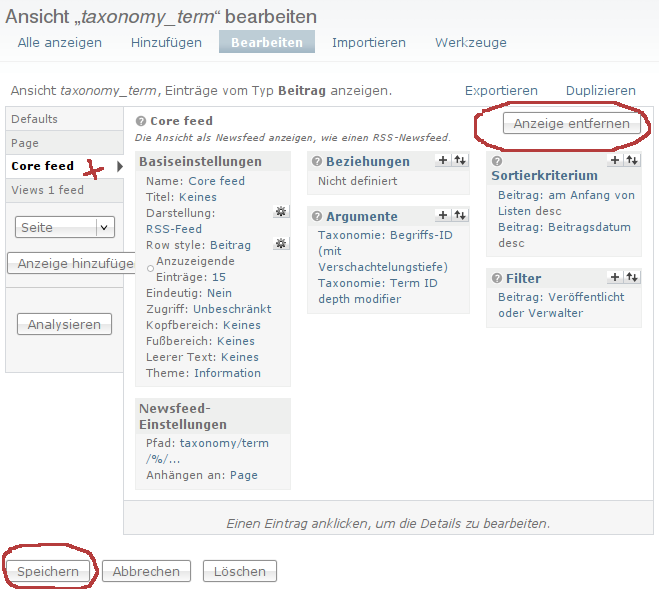Expand the Core feed arrow in sidebar
This screenshot has height=589, width=659.
121,166
